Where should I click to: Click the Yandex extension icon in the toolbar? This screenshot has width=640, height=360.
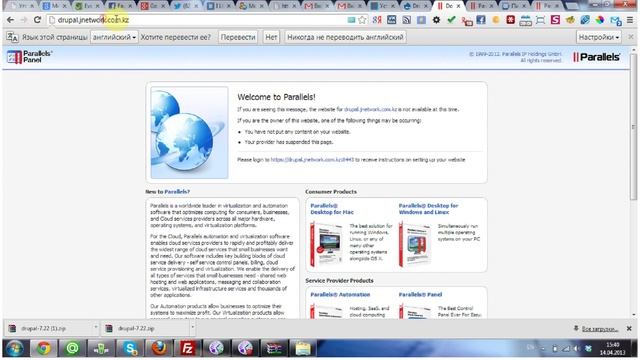pos(377,20)
